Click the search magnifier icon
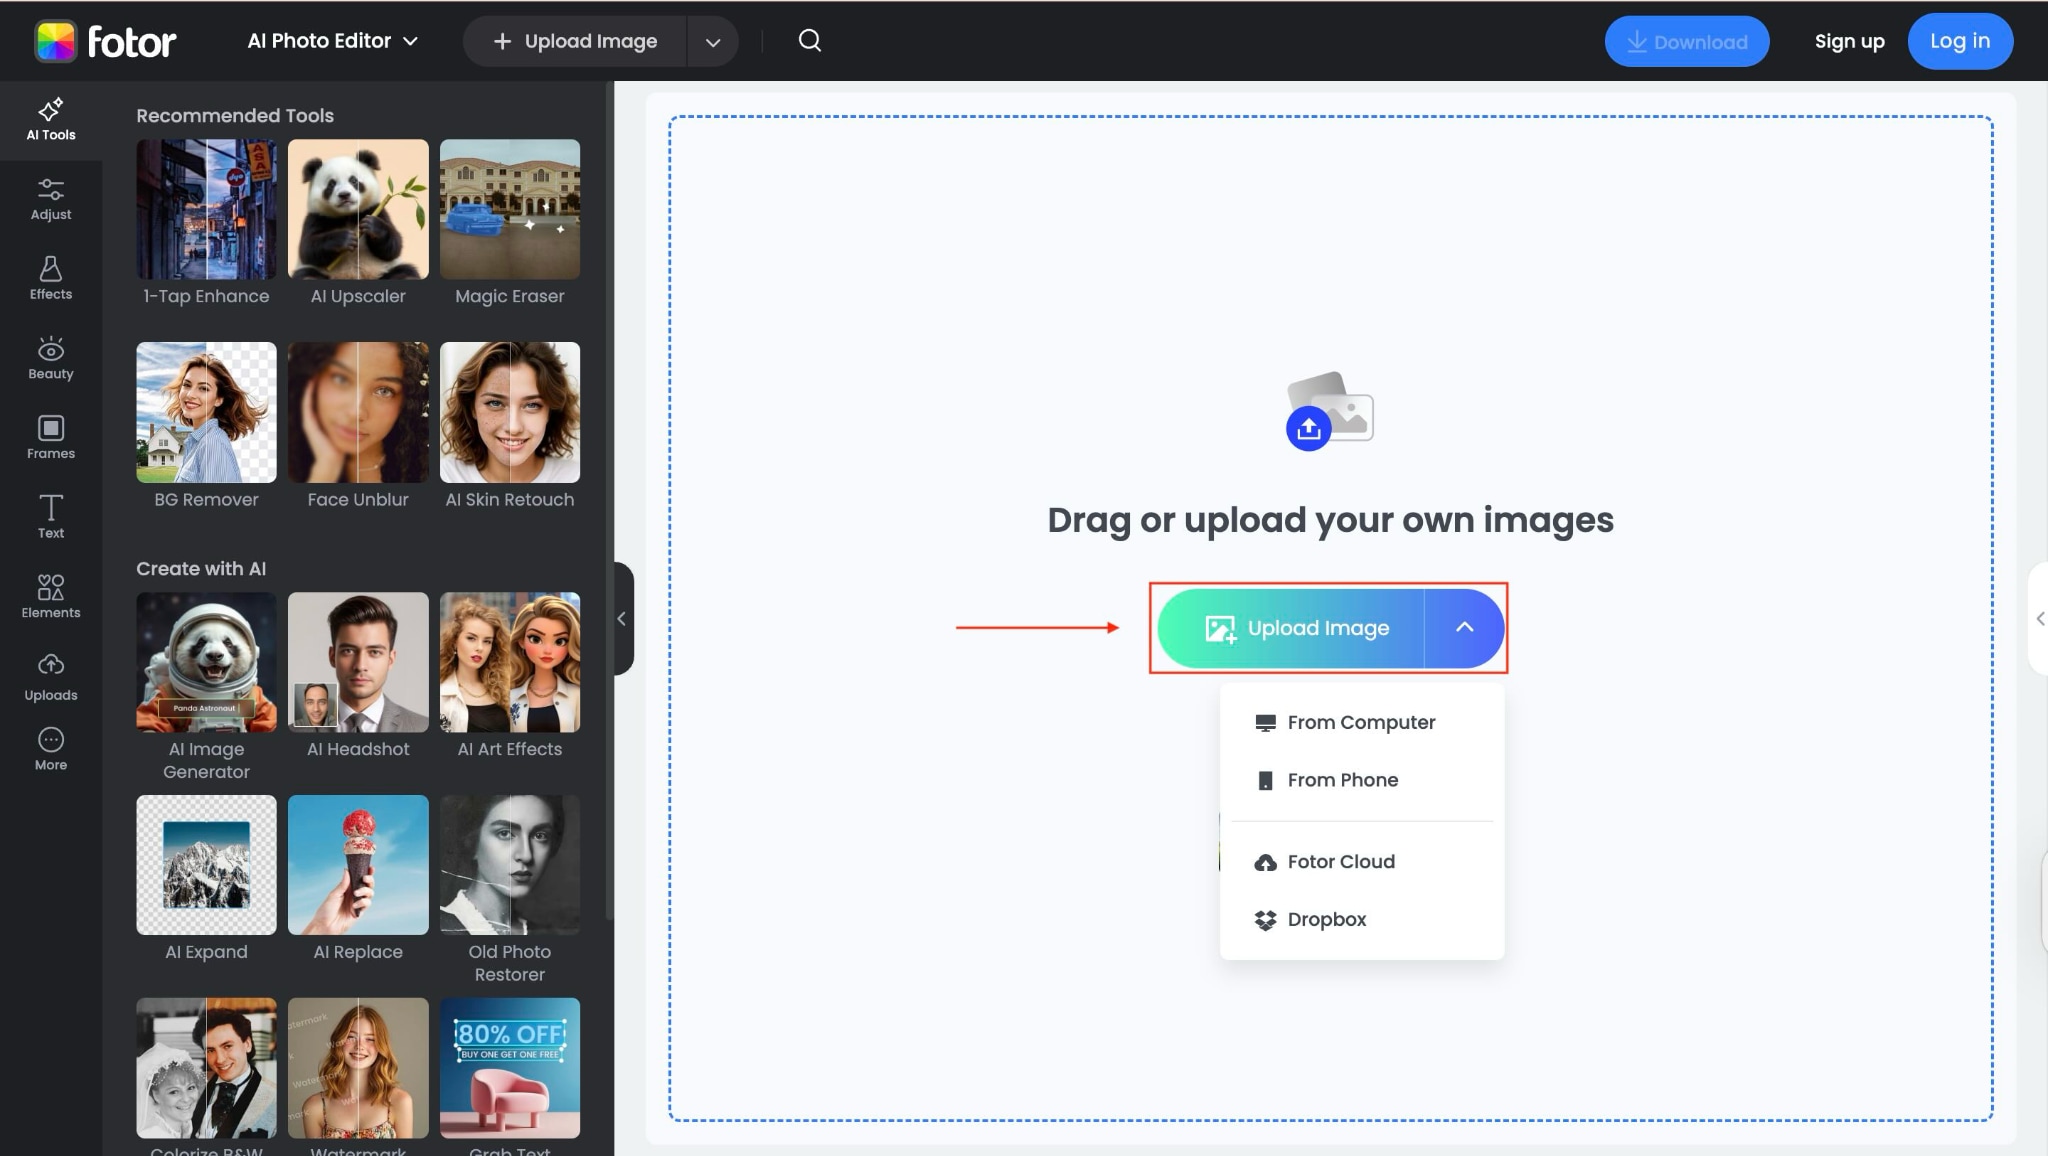This screenshot has width=2048, height=1156. click(x=809, y=41)
